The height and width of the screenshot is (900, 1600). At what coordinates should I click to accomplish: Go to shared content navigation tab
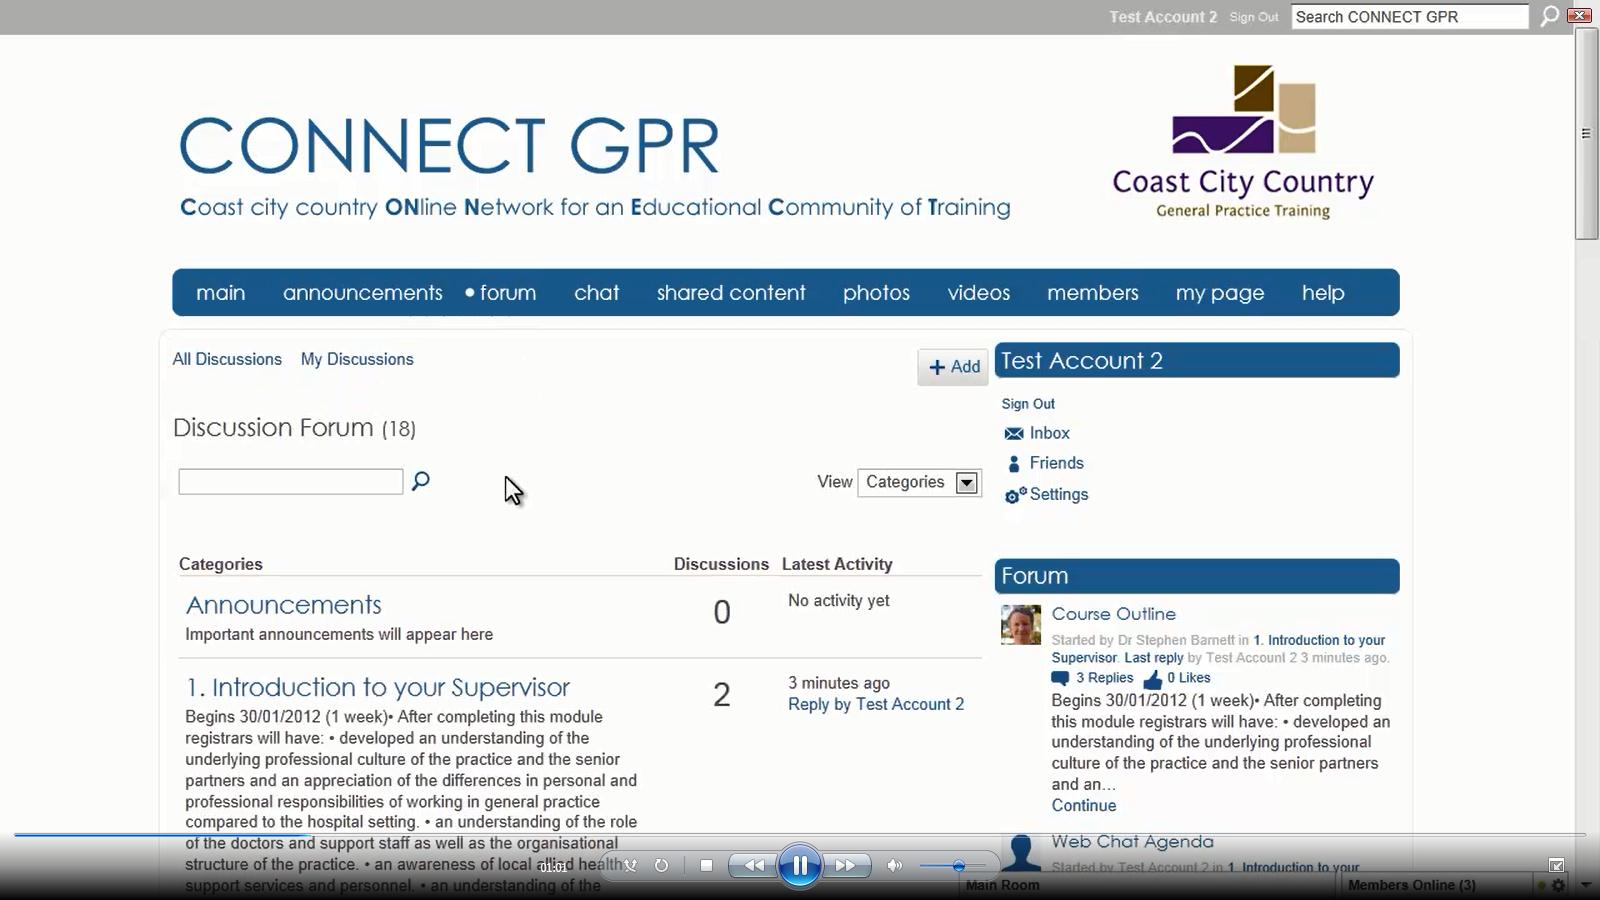731,293
